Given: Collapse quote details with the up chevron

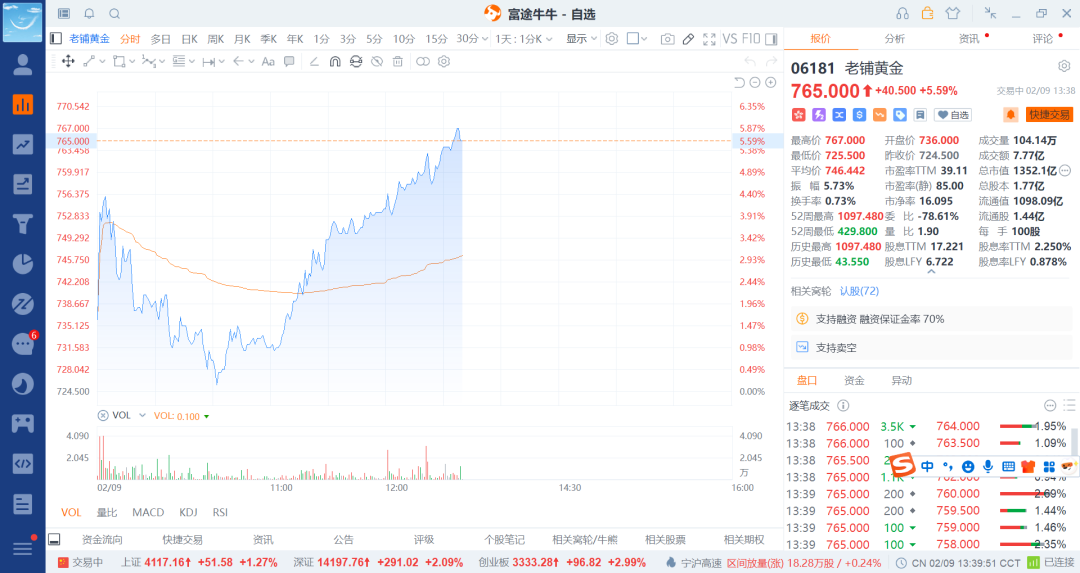Looking at the screenshot, I should tap(931, 272).
